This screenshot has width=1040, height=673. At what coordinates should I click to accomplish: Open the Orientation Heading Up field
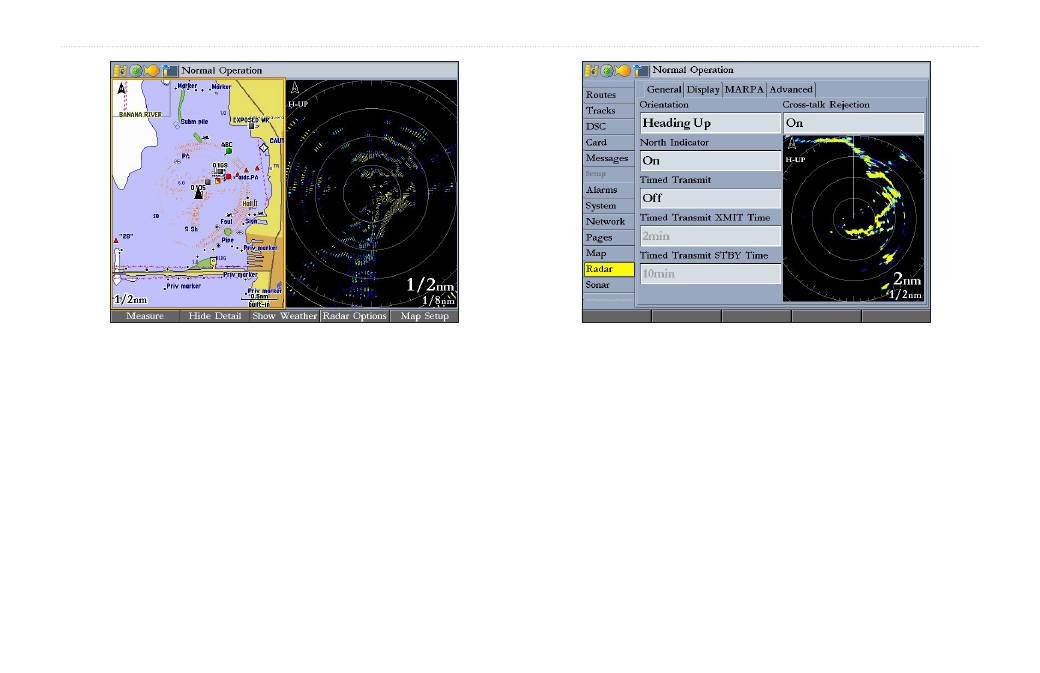(710, 123)
